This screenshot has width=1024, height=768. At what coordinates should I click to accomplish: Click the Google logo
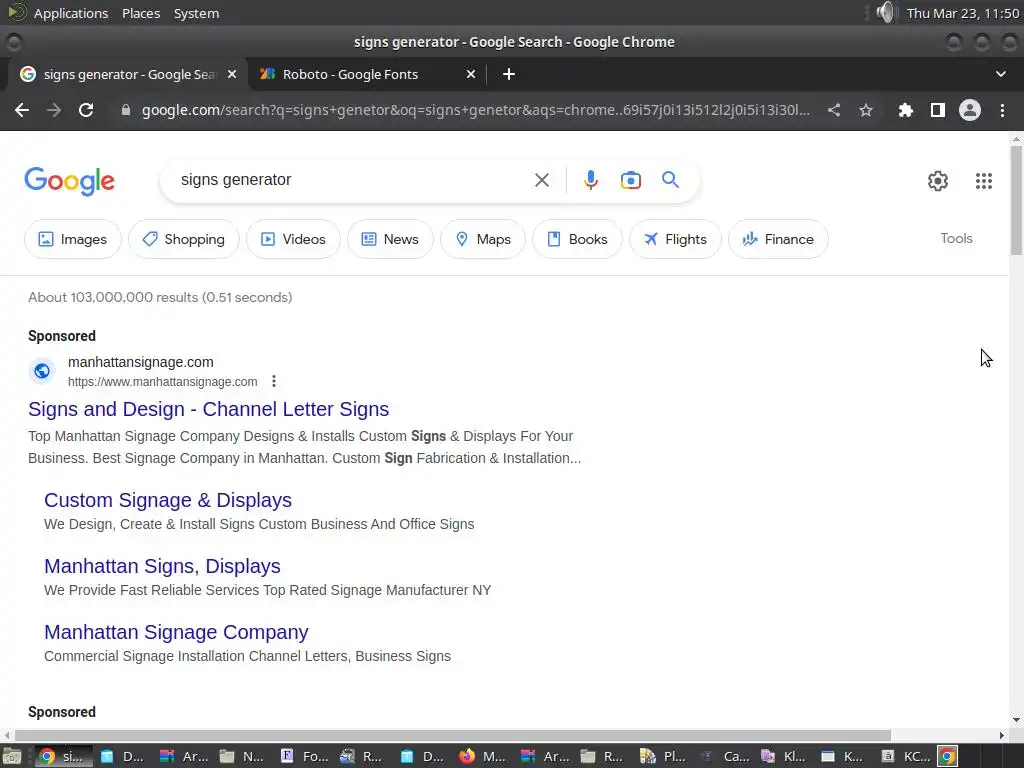click(69, 181)
